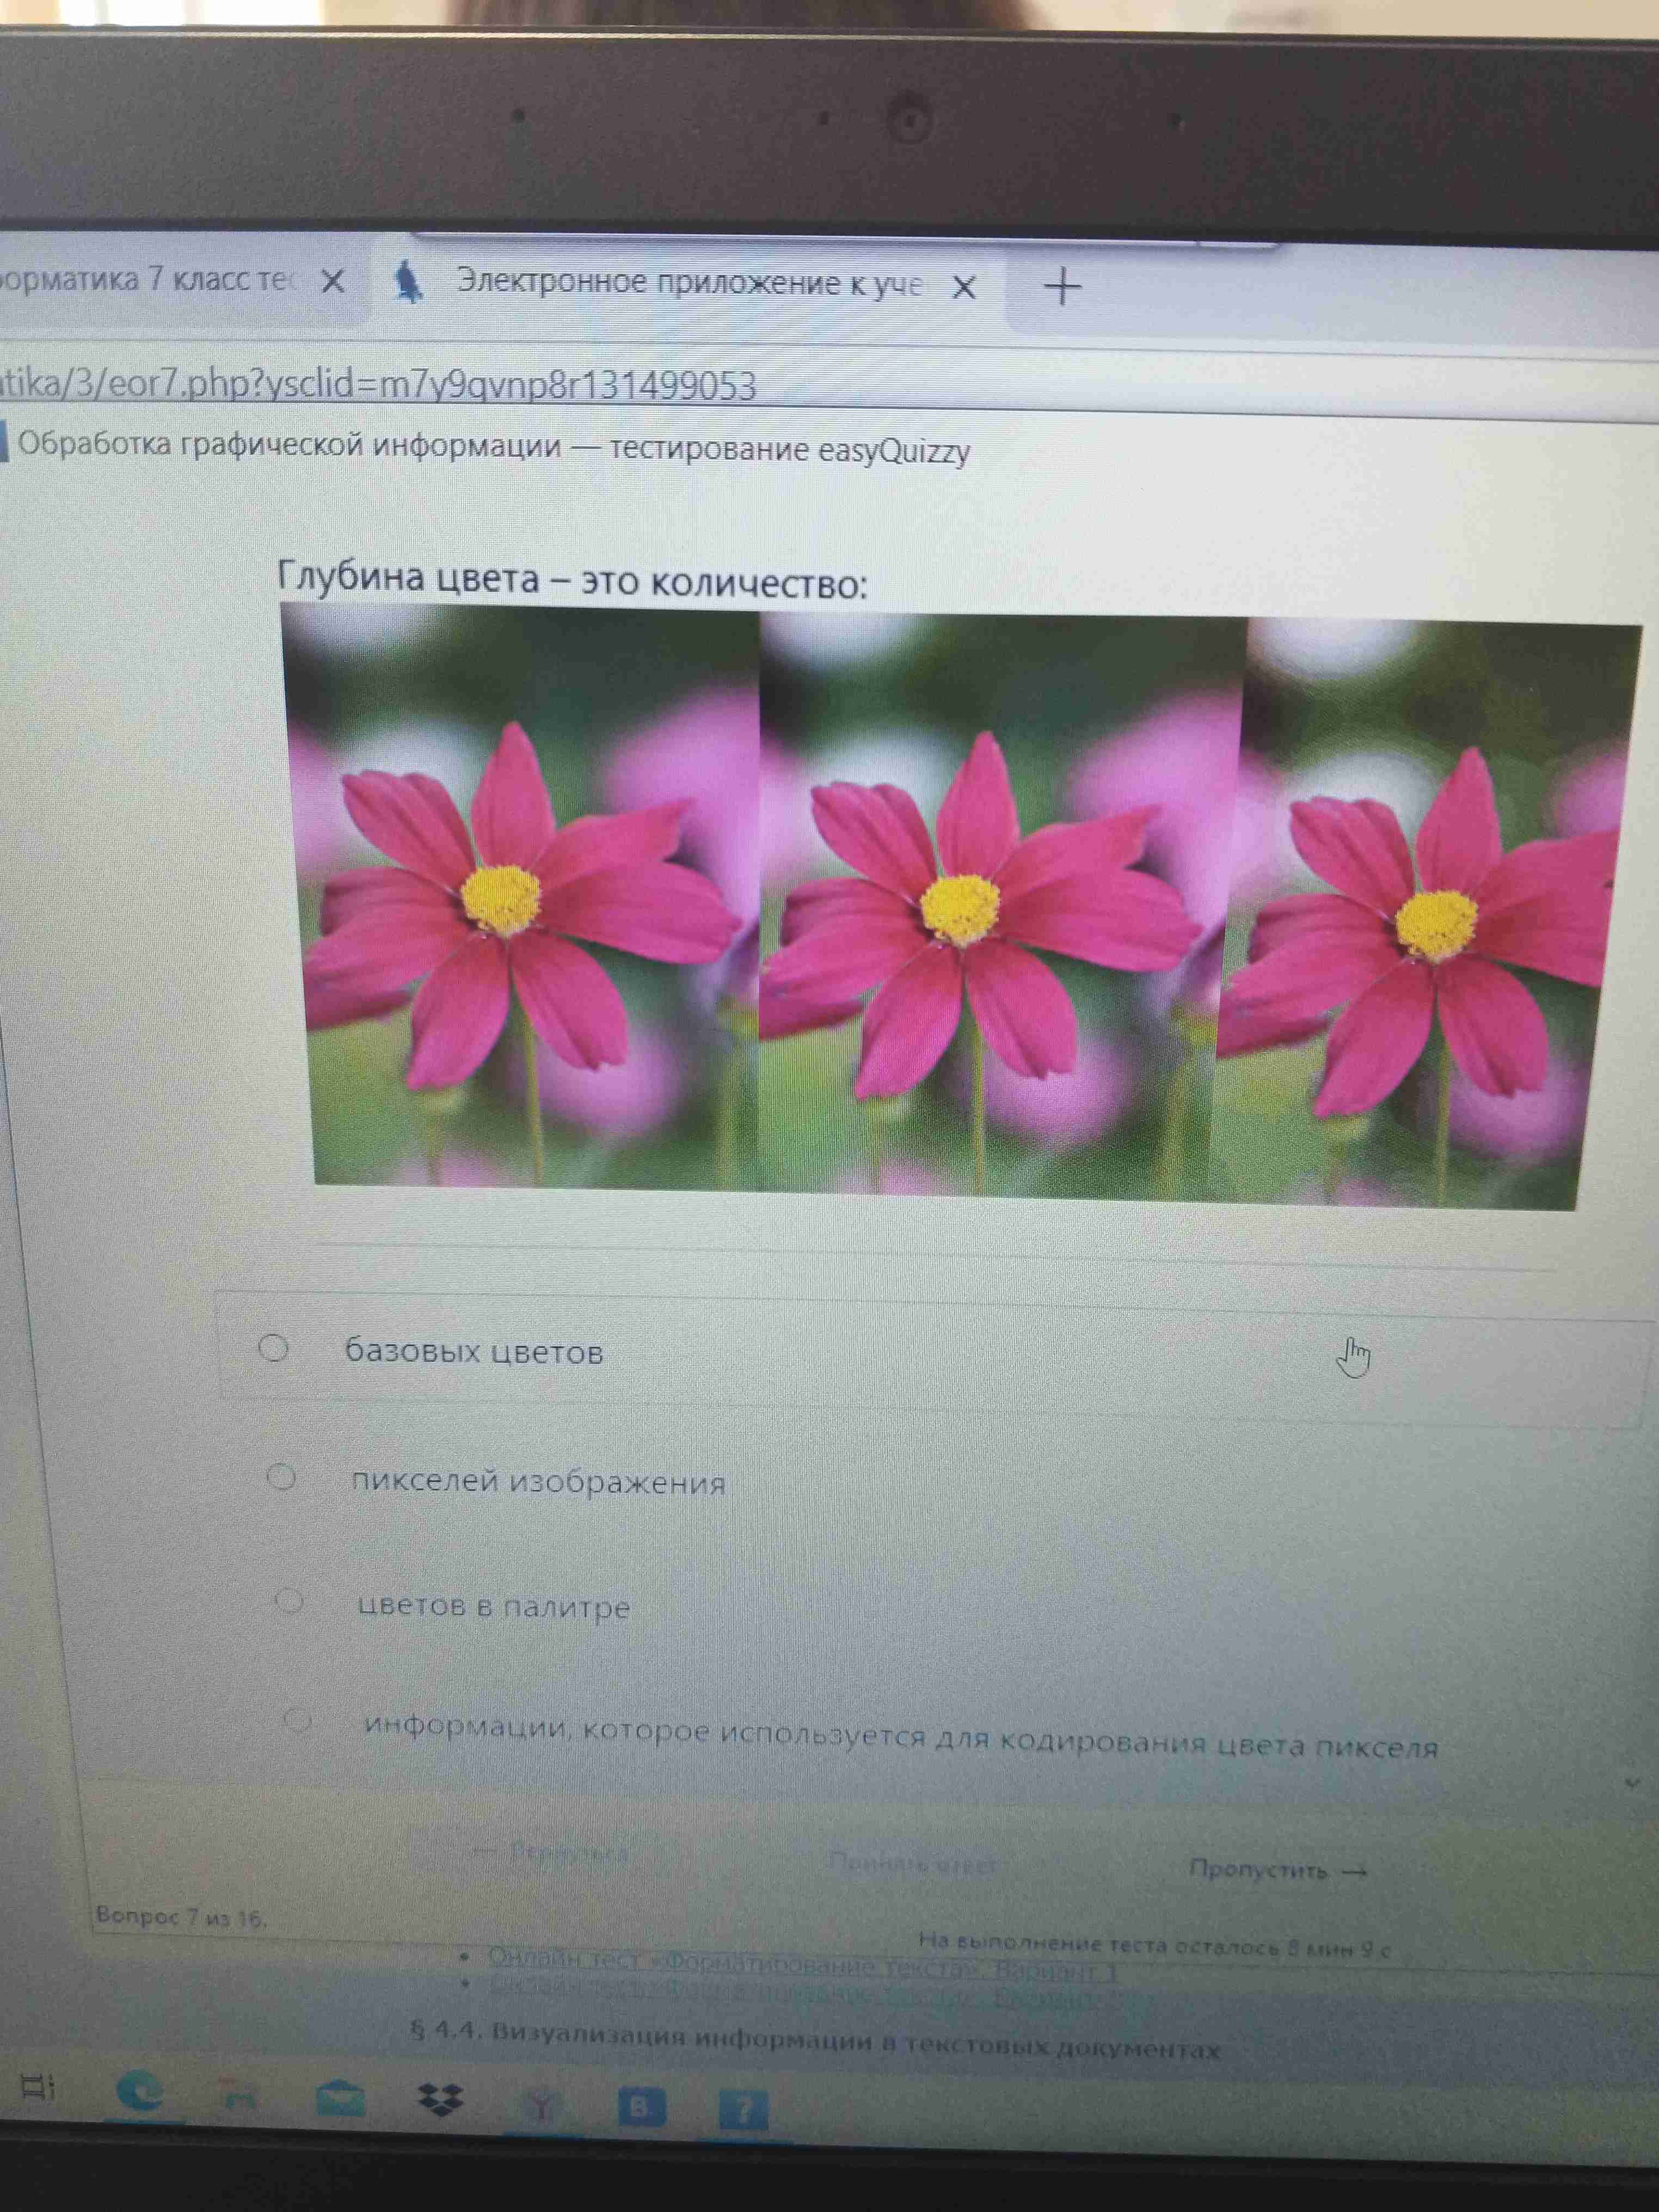Open the Task View taskbar icon
Screen dimensions: 1659x2212
pyautogui.click(x=38, y=2087)
